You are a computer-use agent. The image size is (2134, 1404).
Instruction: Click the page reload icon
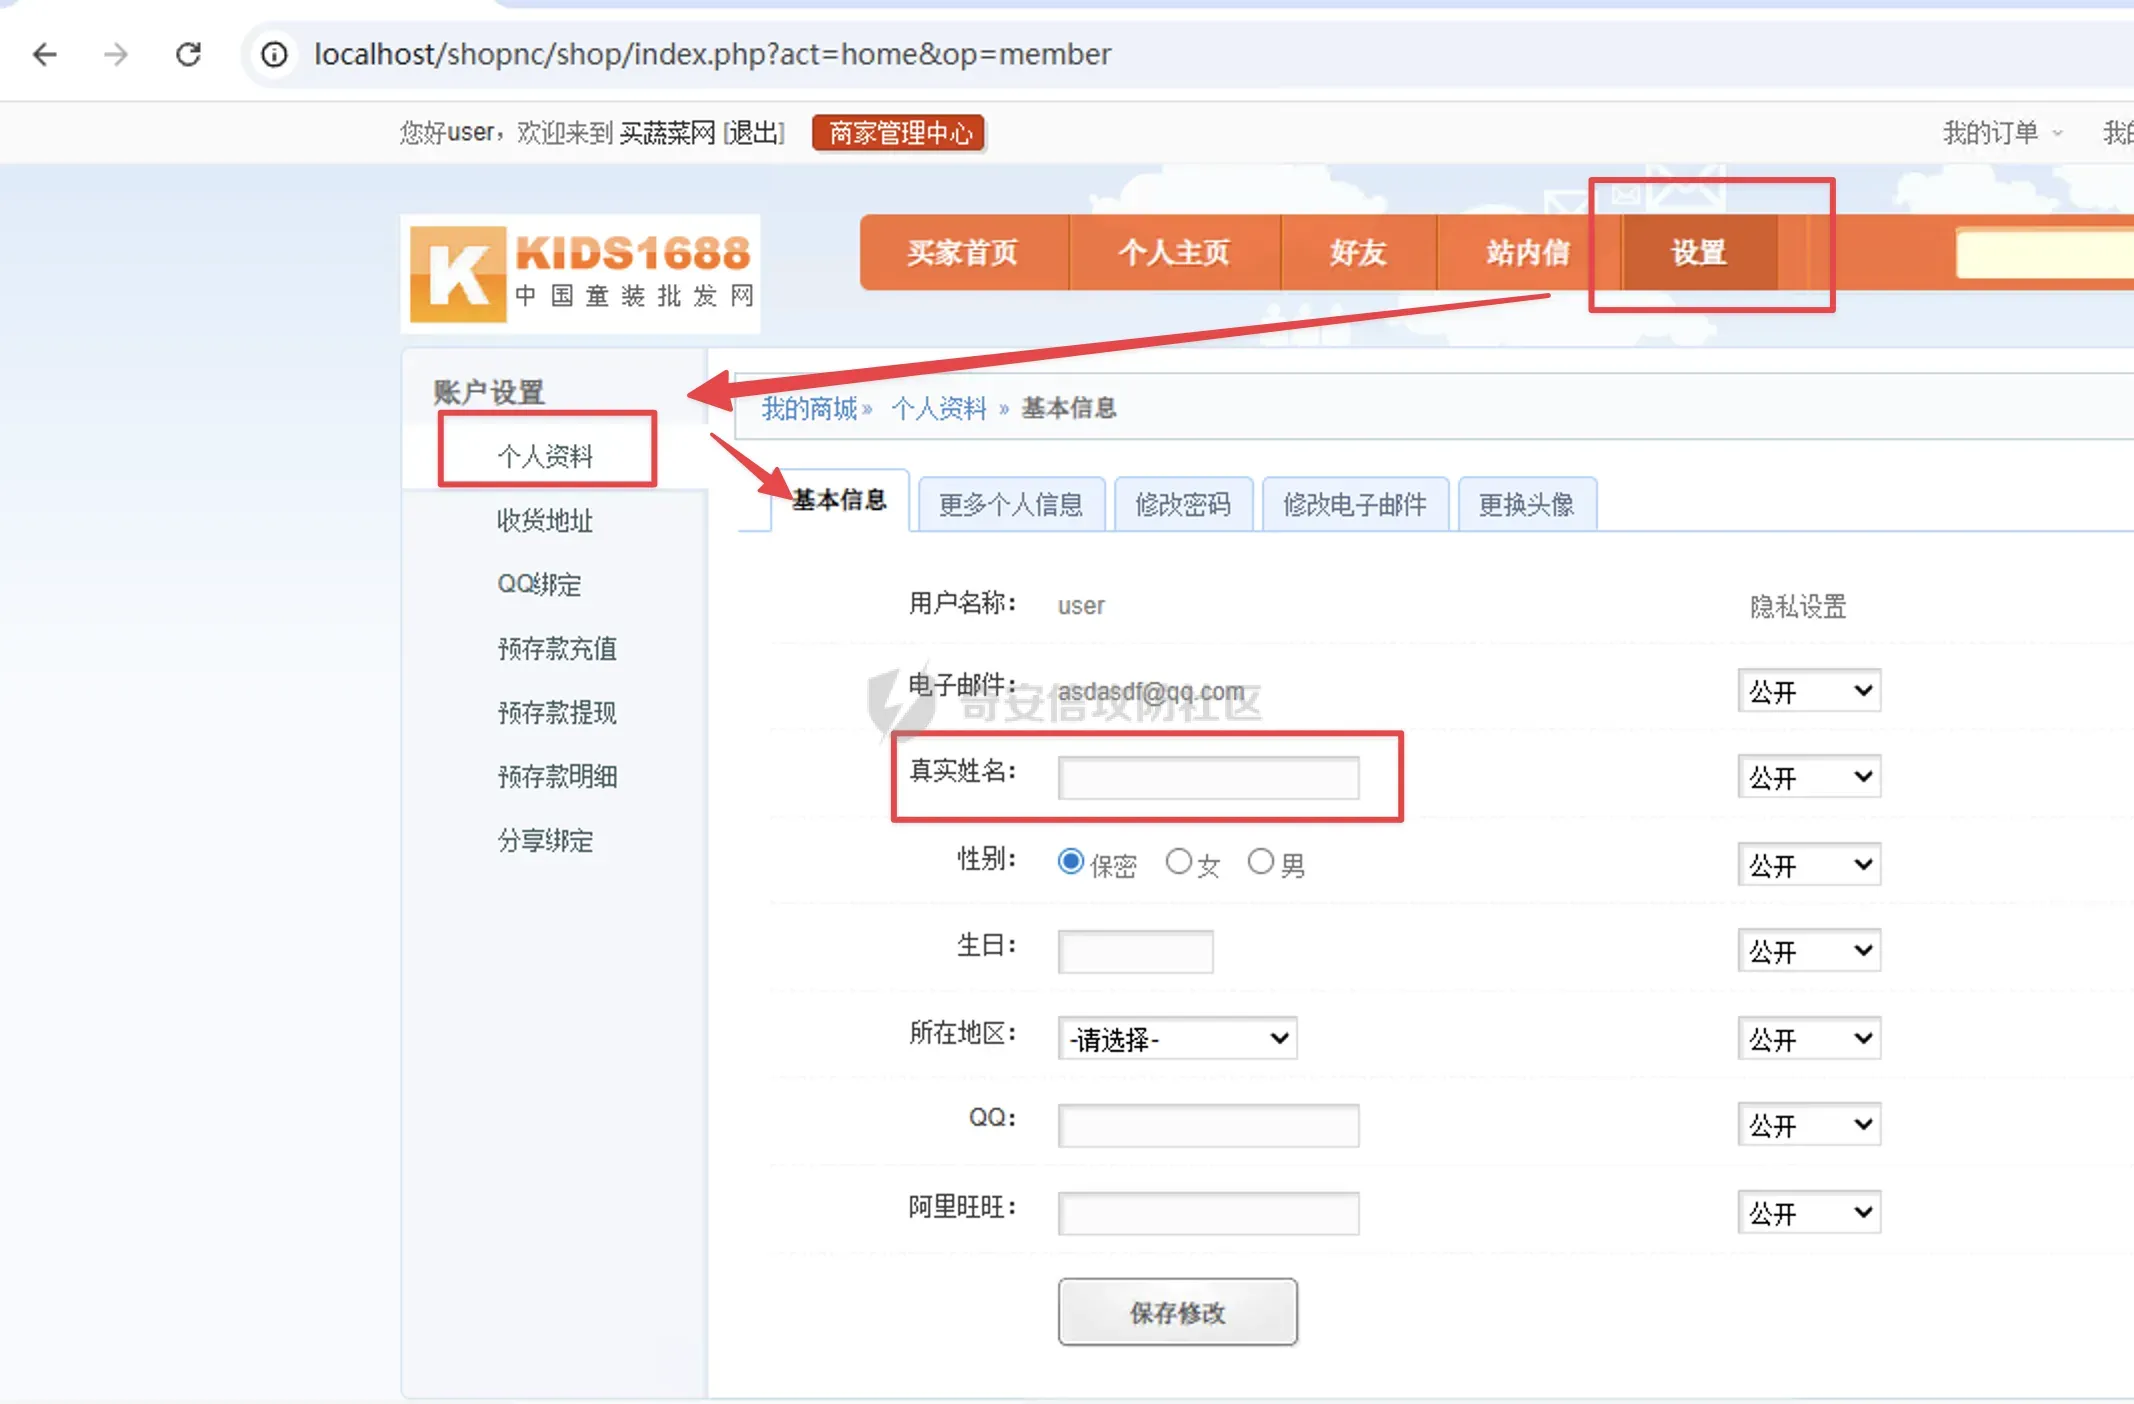pos(189,54)
